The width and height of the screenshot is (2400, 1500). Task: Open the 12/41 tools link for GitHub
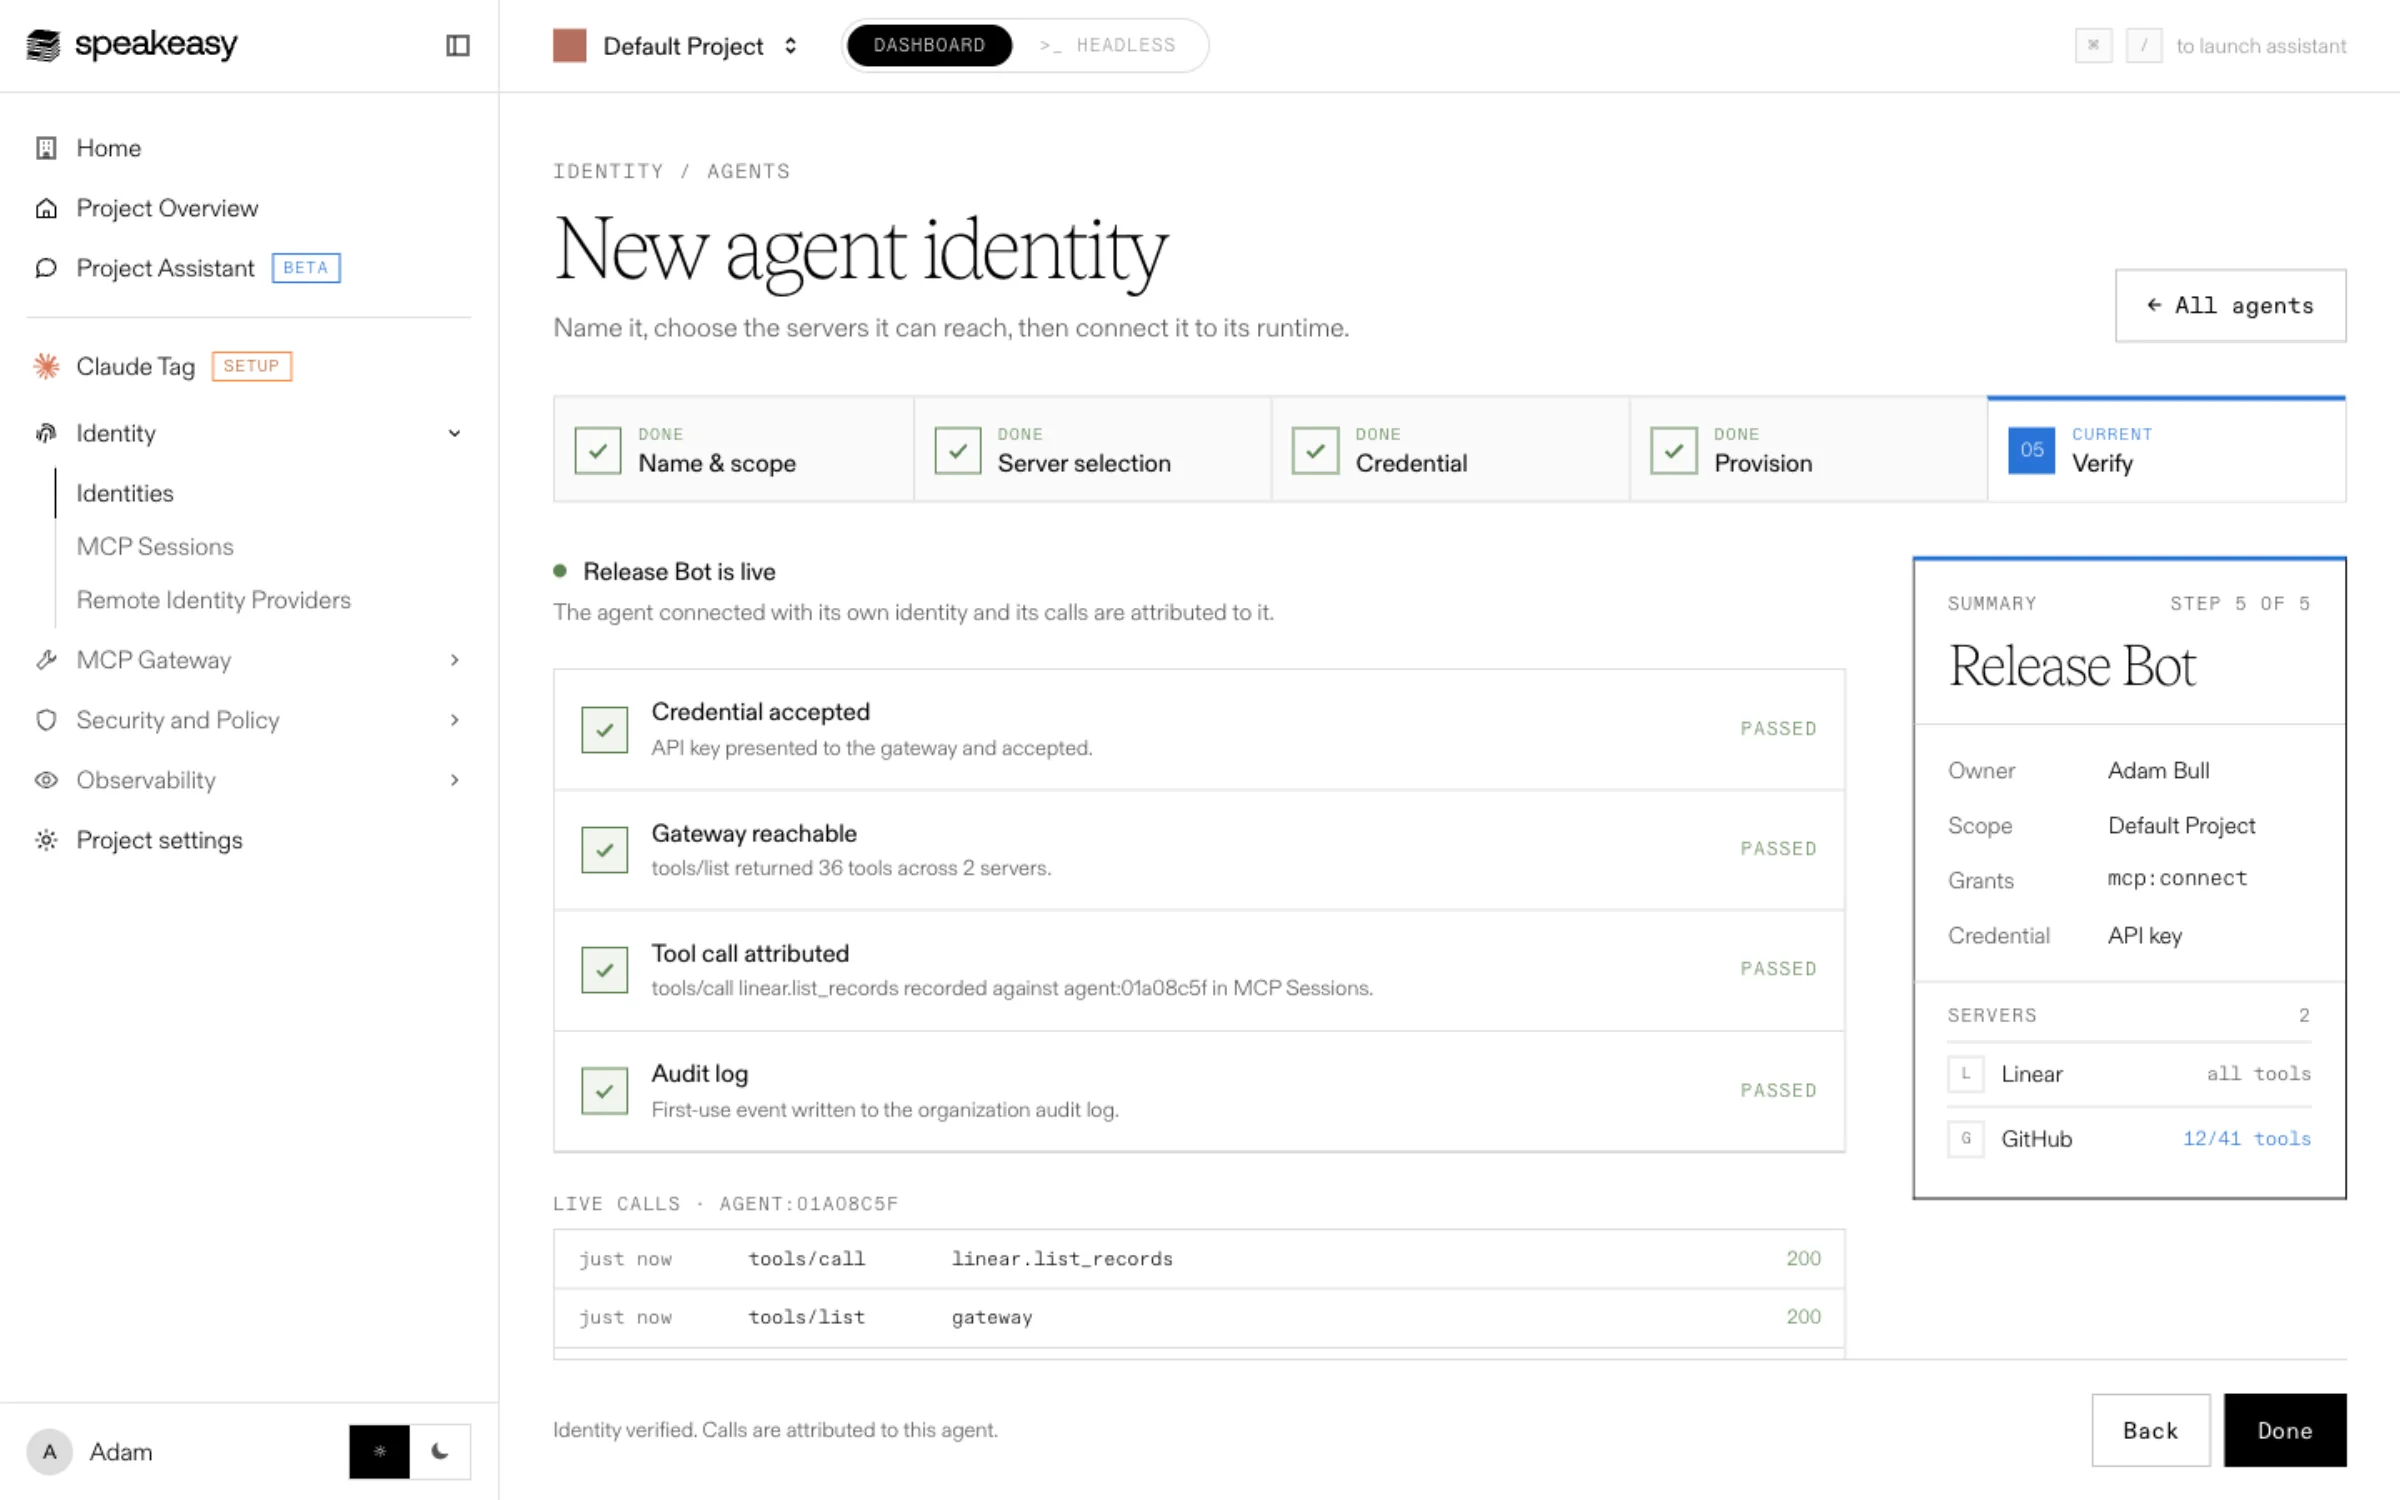[2246, 1139]
